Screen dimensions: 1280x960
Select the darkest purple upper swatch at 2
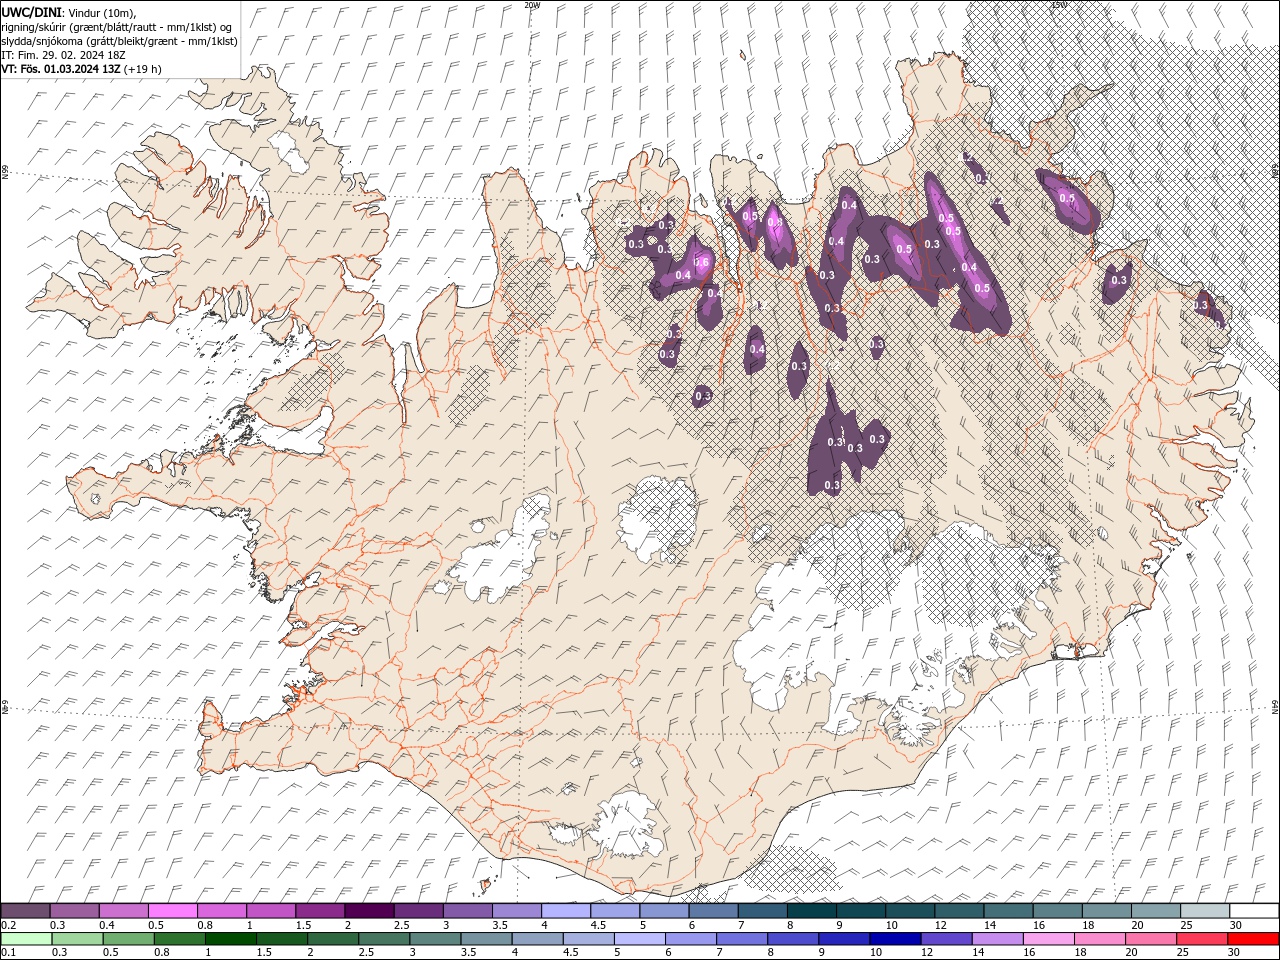coord(368,911)
